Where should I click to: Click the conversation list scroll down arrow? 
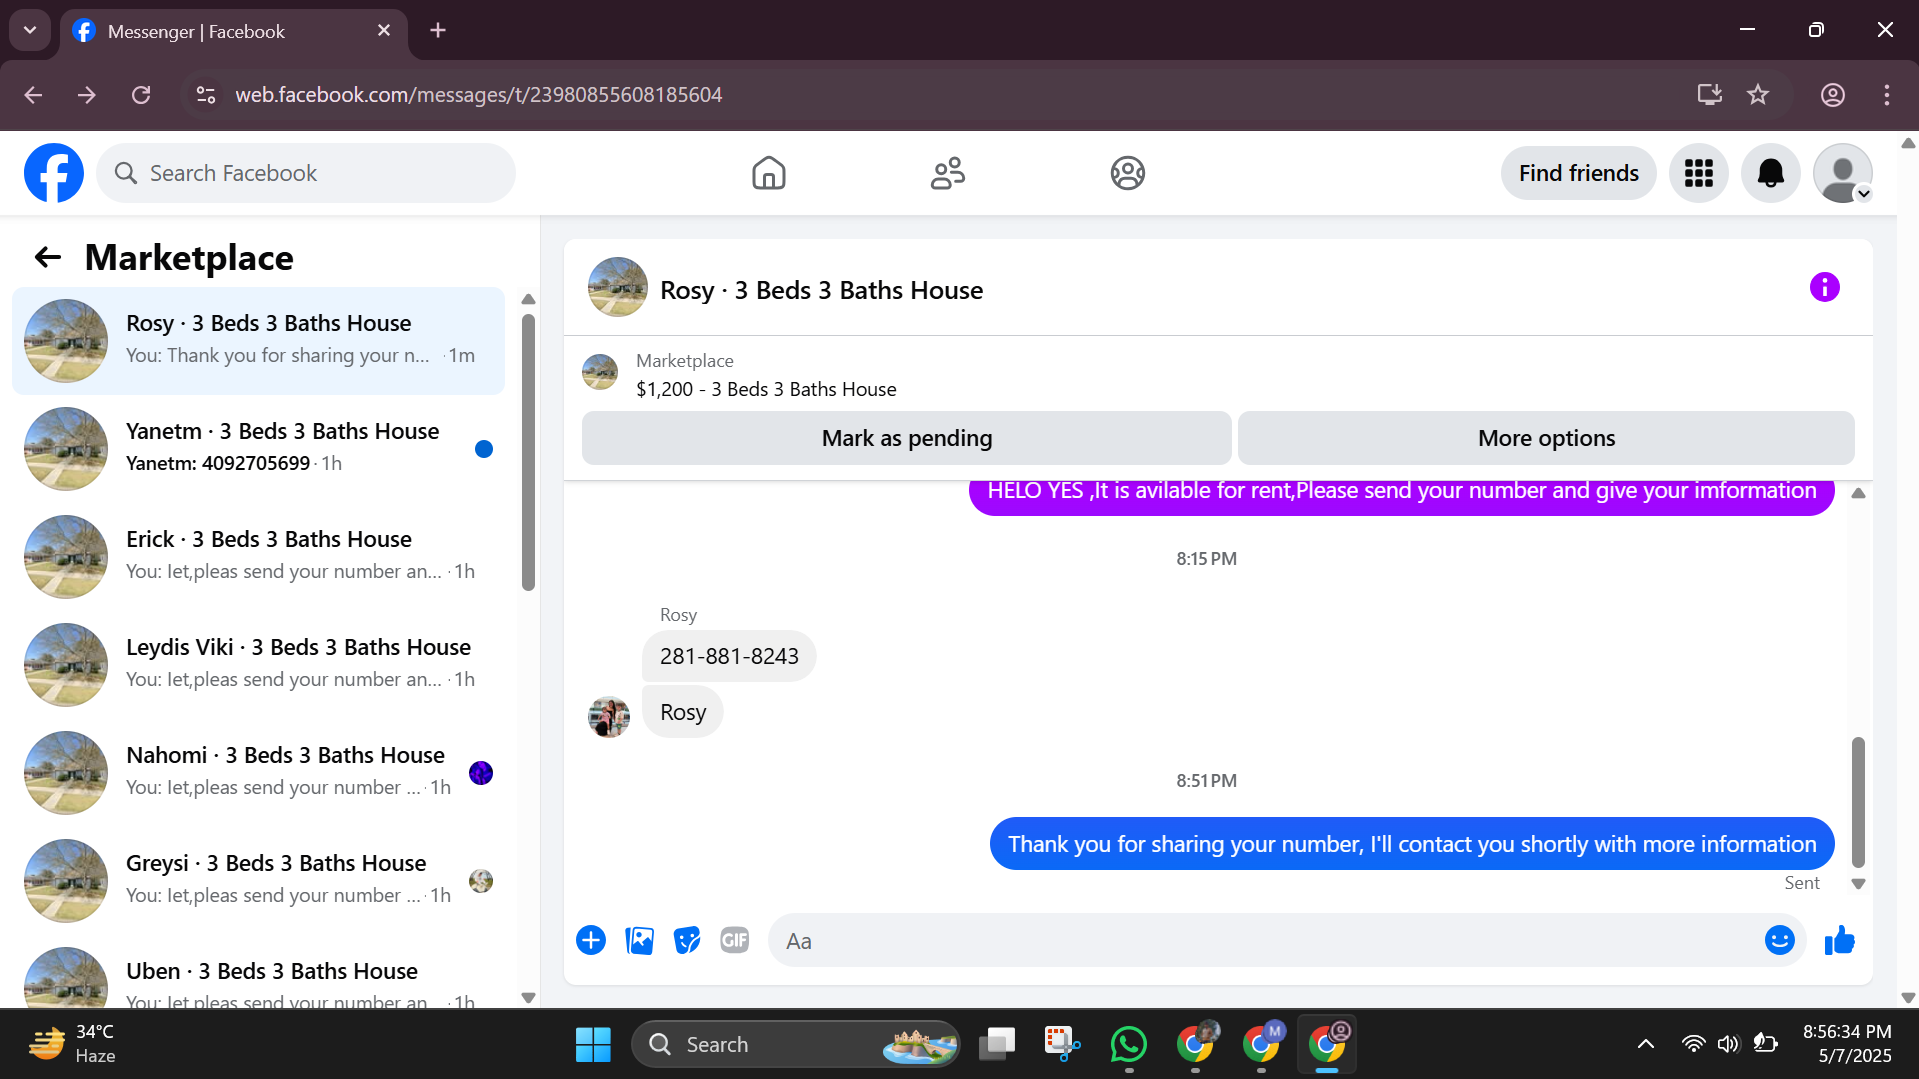pos(529,997)
